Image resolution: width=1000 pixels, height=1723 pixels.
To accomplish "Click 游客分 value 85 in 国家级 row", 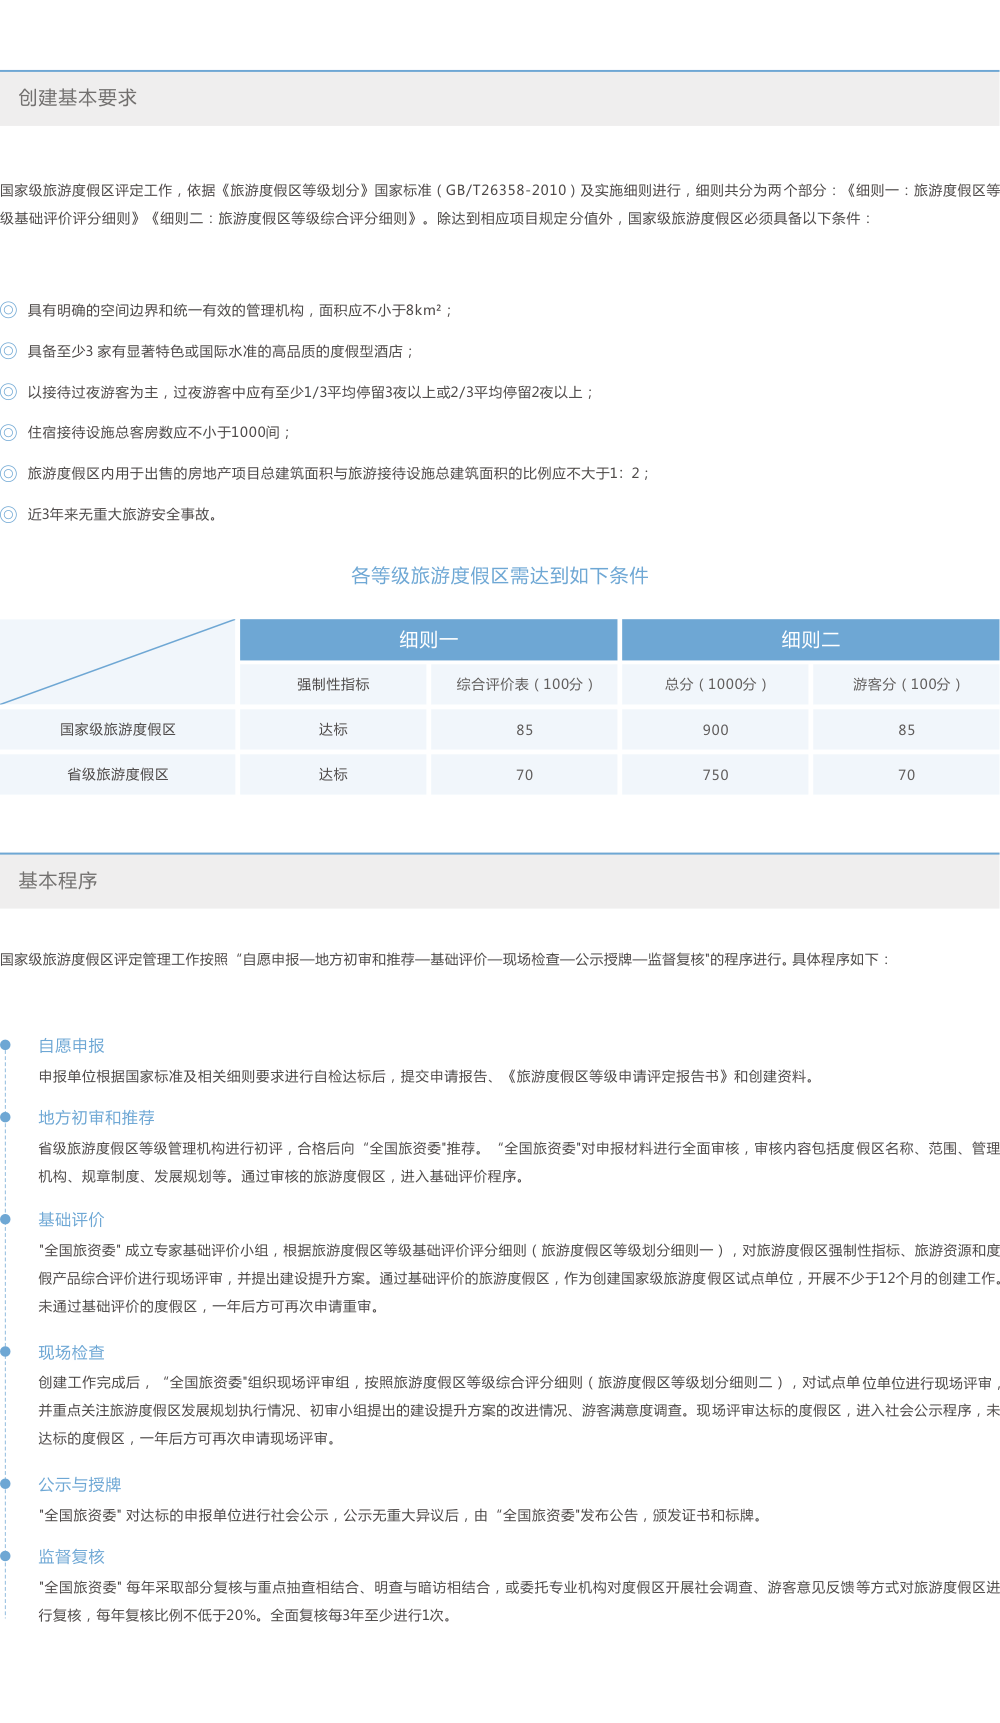I will [x=906, y=729].
